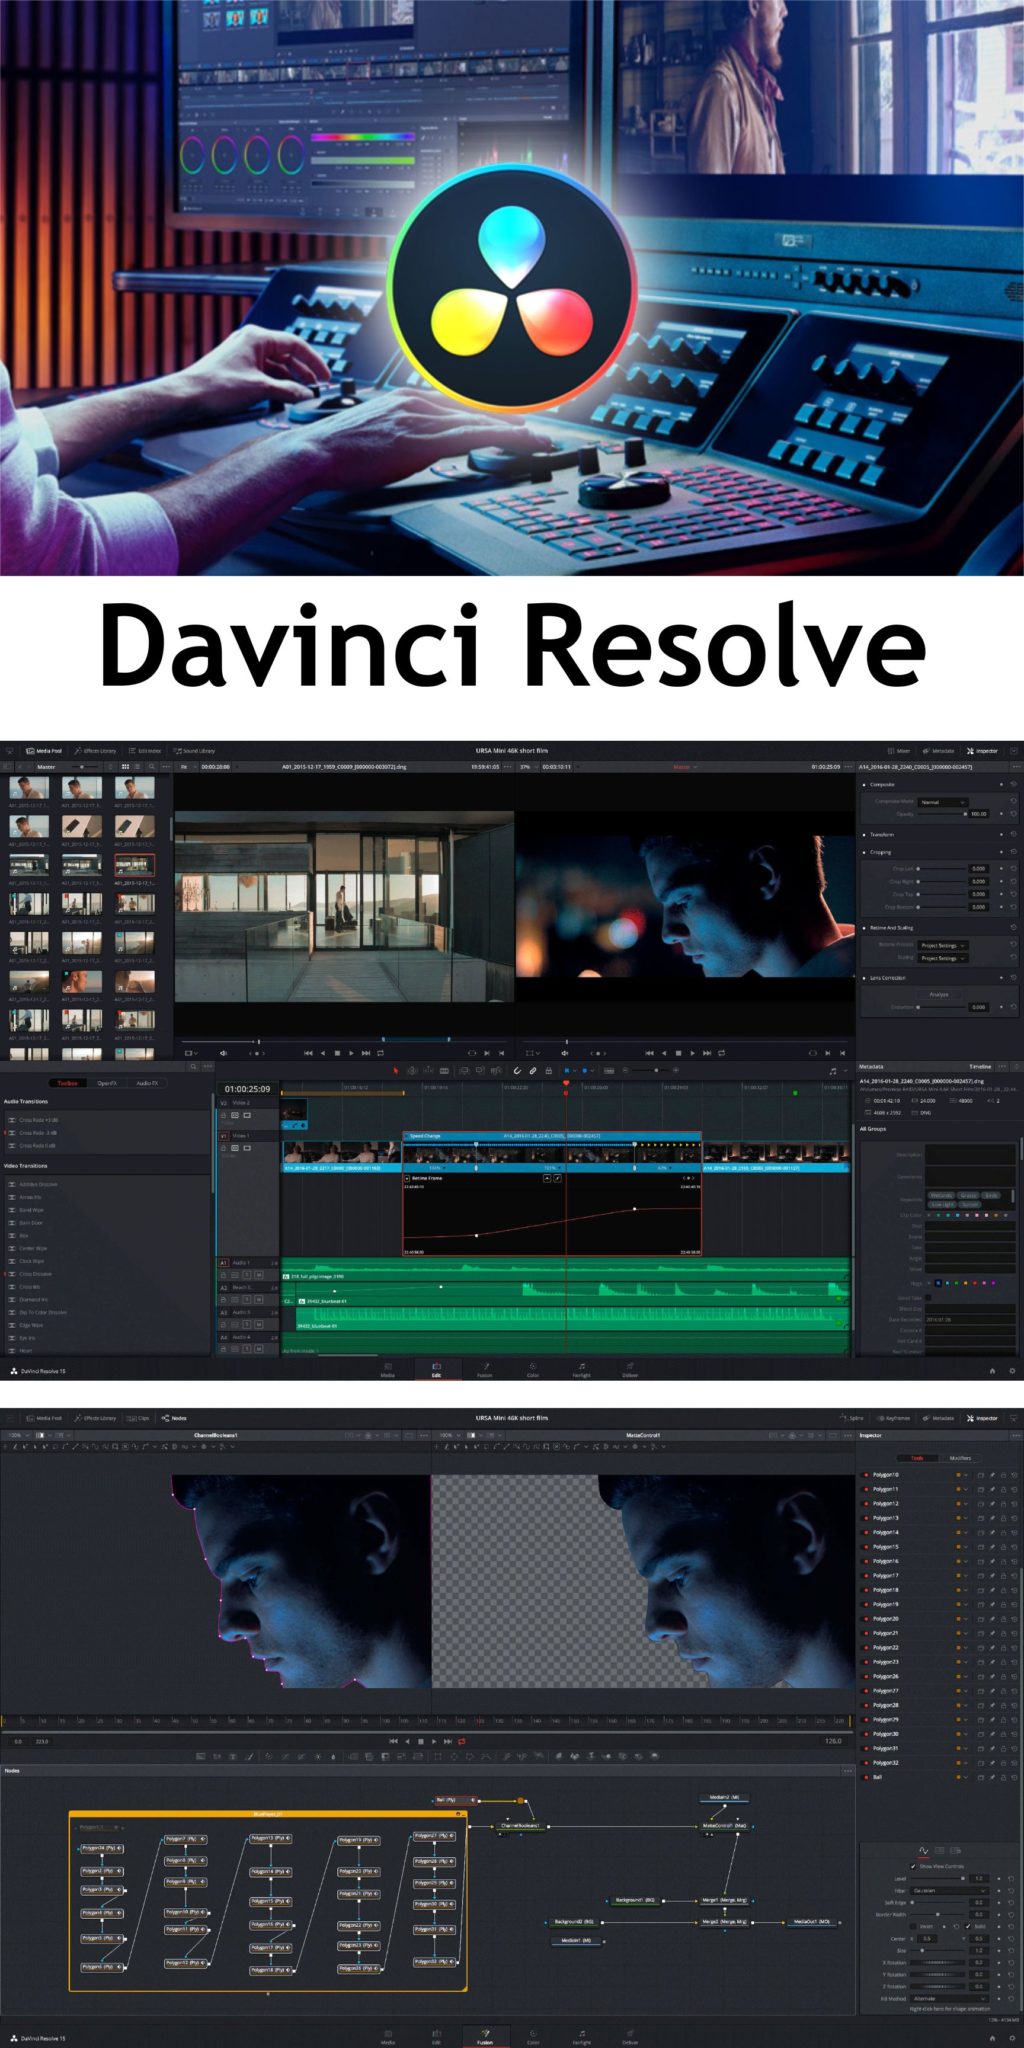The width and height of the screenshot is (1024, 2048).
Task: Go to Fairlight page in Edit screenshot
Action: 581,1369
